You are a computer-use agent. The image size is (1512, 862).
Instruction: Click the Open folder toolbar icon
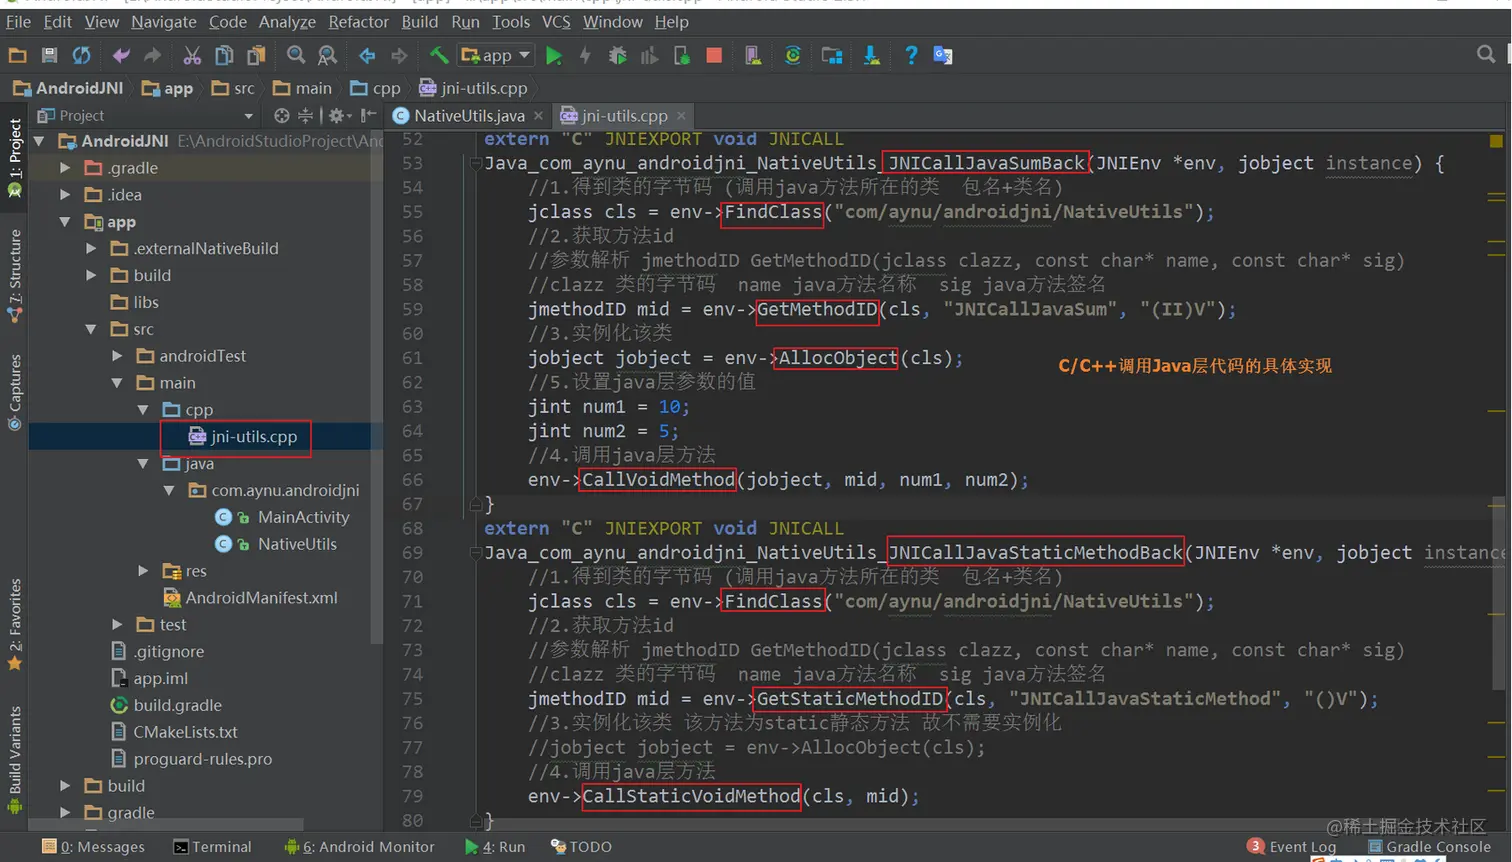(17, 56)
